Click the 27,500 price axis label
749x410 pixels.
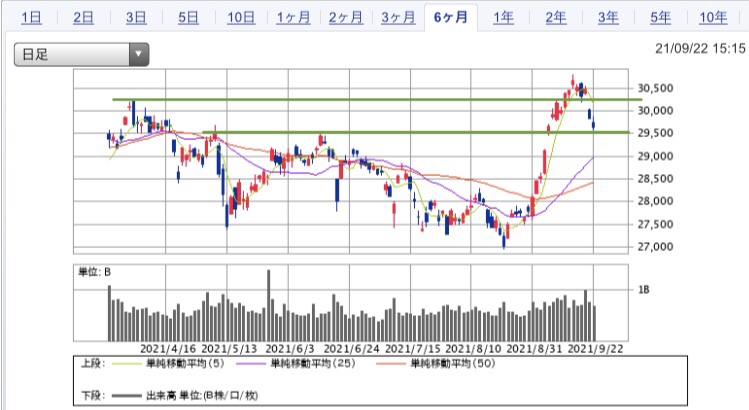pyautogui.click(x=655, y=224)
